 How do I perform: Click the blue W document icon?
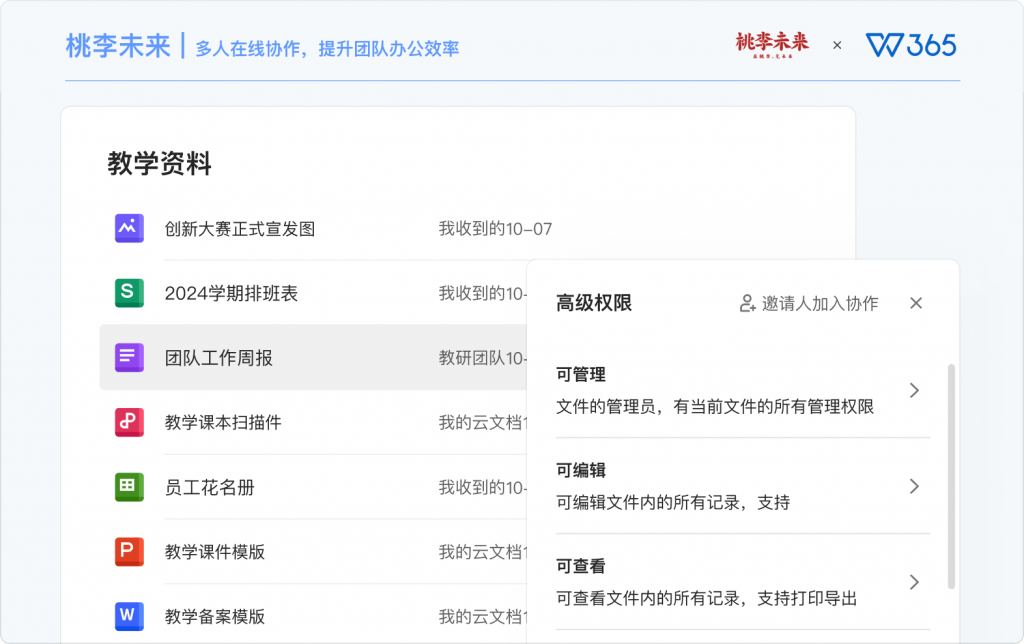pyautogui.click(x=129, y=616)
